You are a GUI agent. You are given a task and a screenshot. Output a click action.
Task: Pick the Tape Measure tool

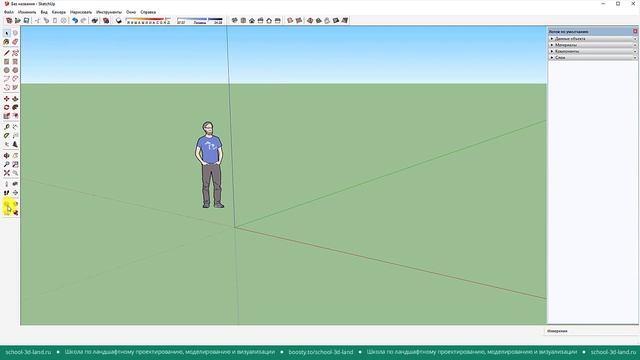click(x=7, y=127)
